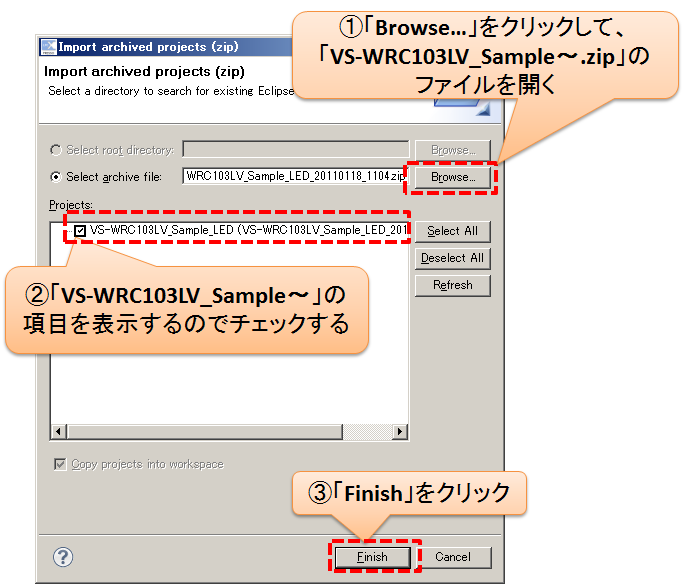Click the Deselect All button

(x=452, y=258)
